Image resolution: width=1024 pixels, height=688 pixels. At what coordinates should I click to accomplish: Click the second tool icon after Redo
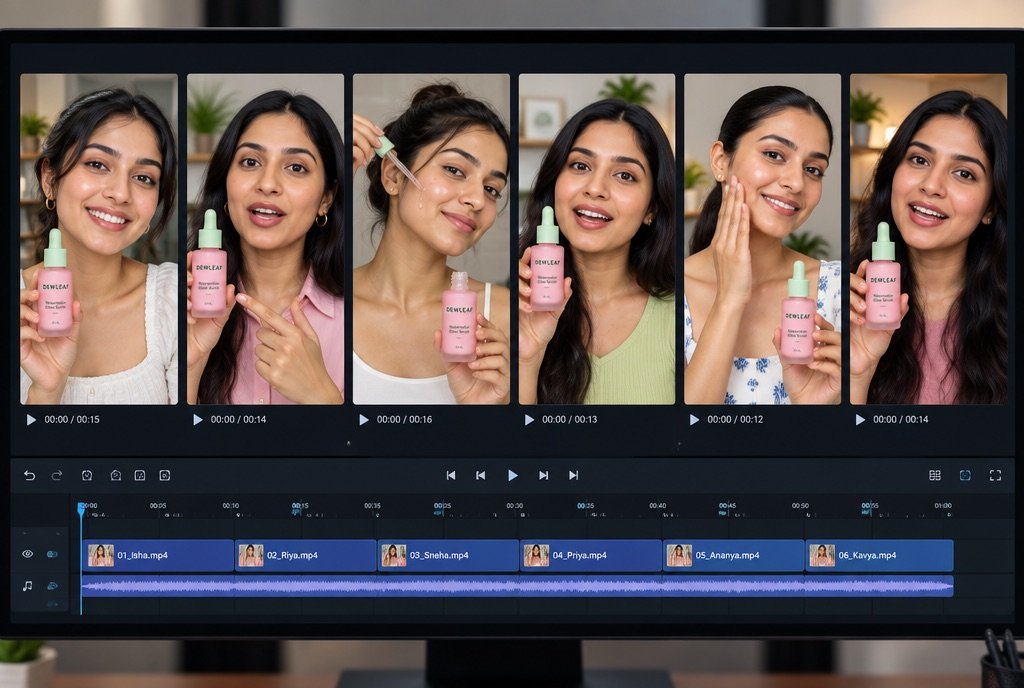116,475
